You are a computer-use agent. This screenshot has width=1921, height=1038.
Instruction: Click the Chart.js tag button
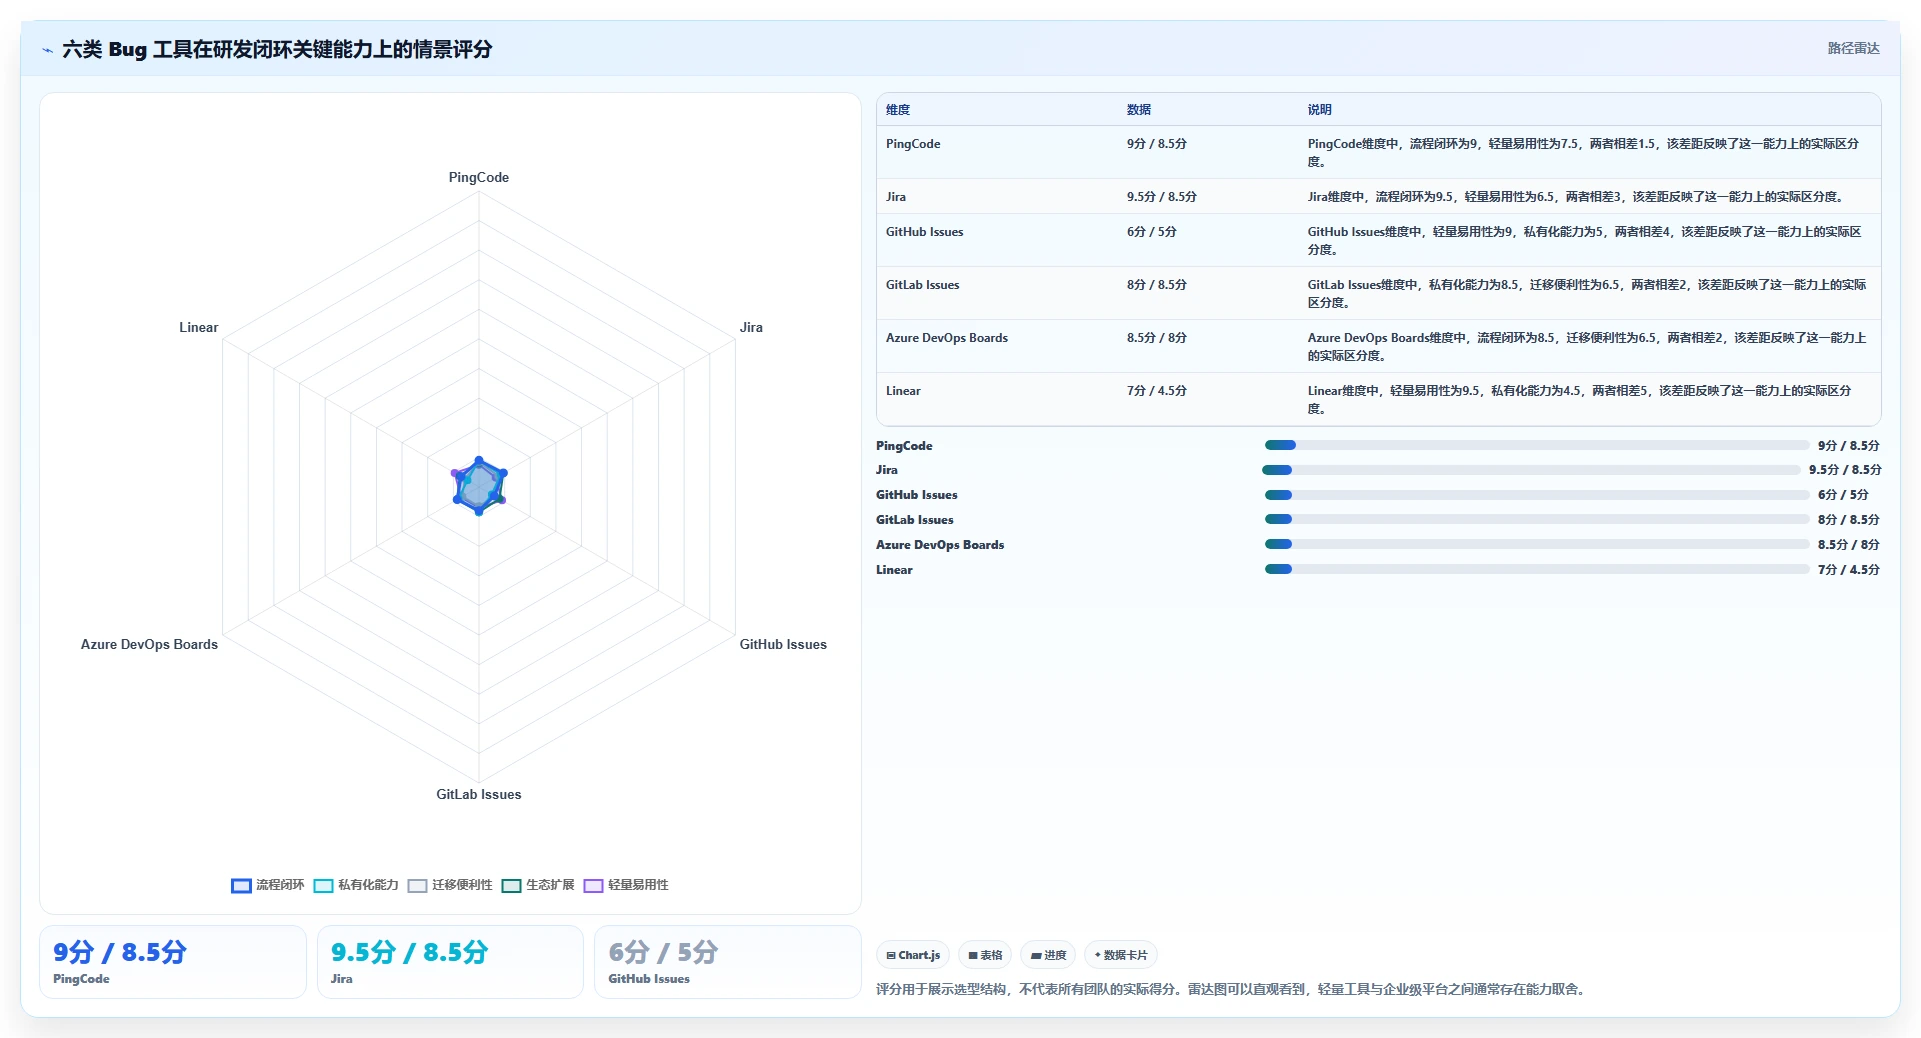tap(913, 955)
